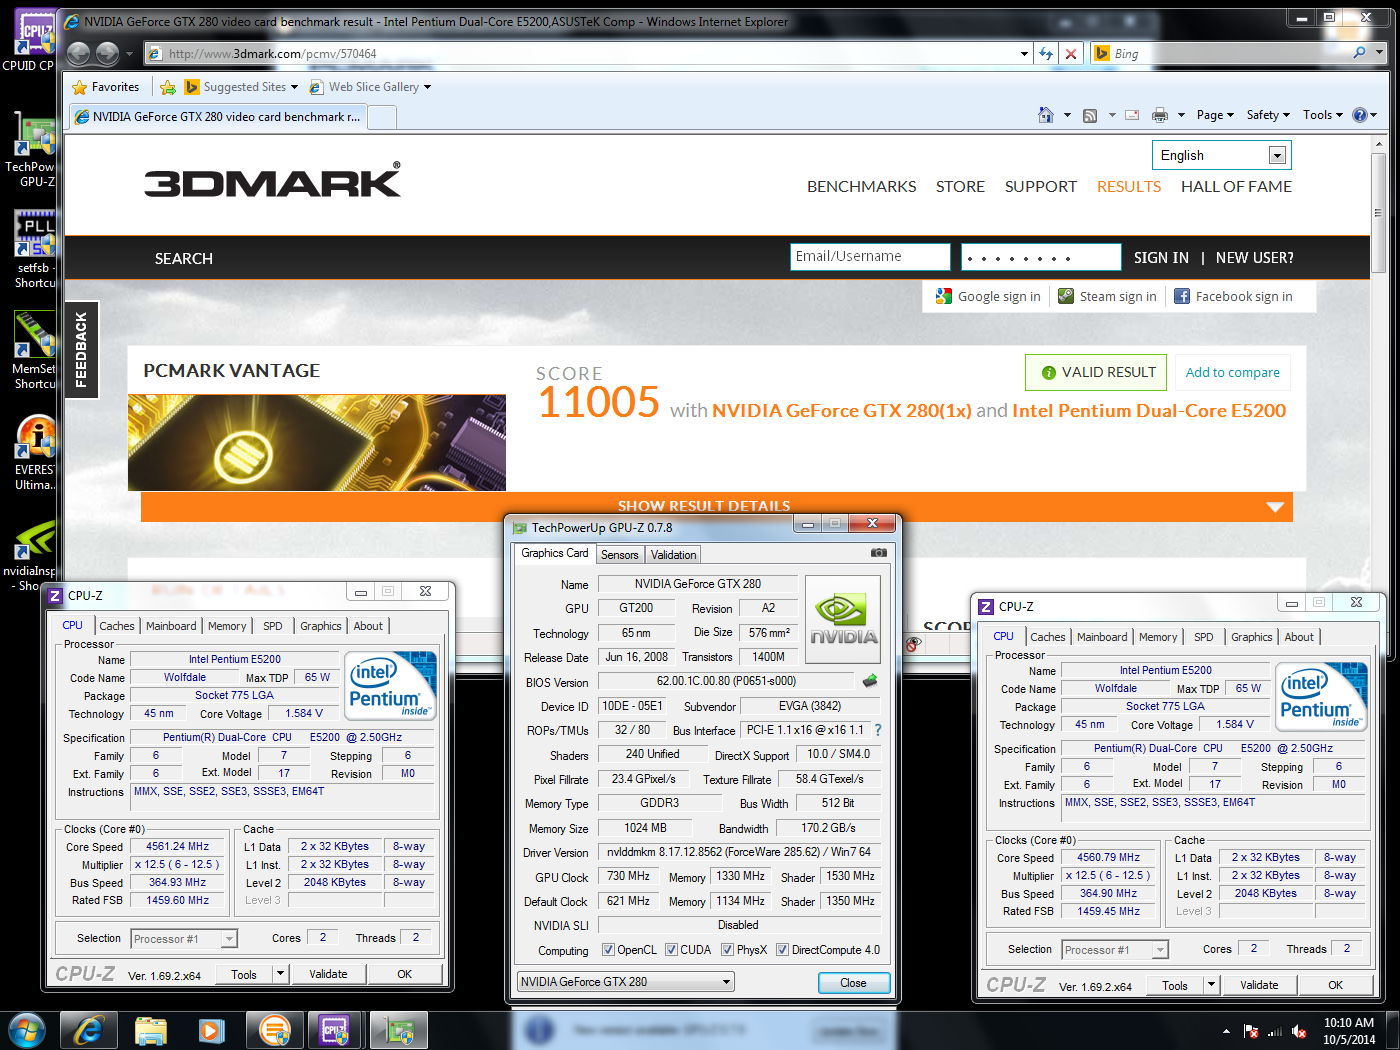The image size is (1400, 1050).
Task: Expand the address bar history dropdown
Action: 1024,53
